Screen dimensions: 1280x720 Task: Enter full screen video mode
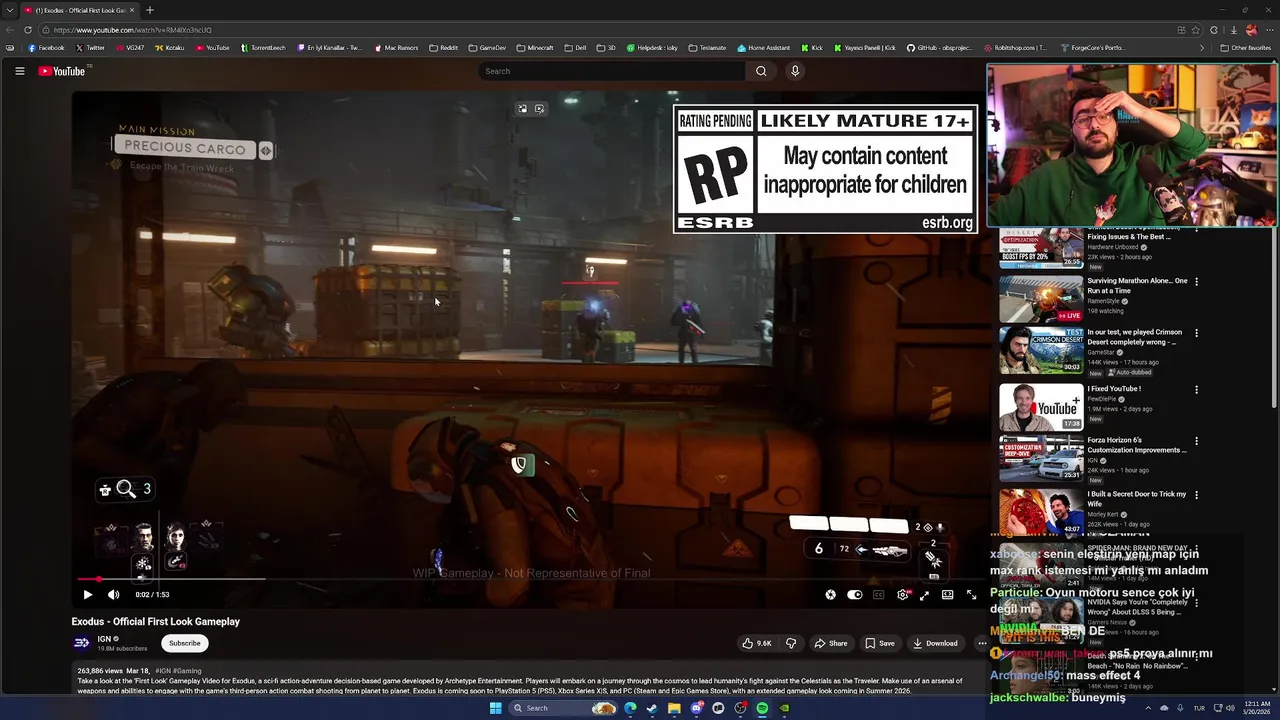[971, 594]
